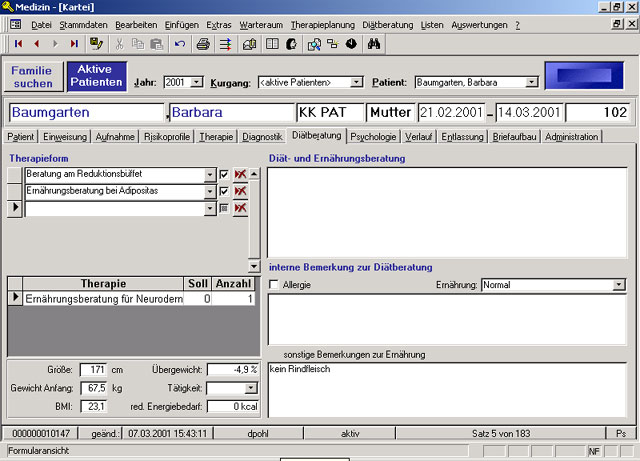
Task: Click the magnifier search document icon
Action: click(314, 44)
